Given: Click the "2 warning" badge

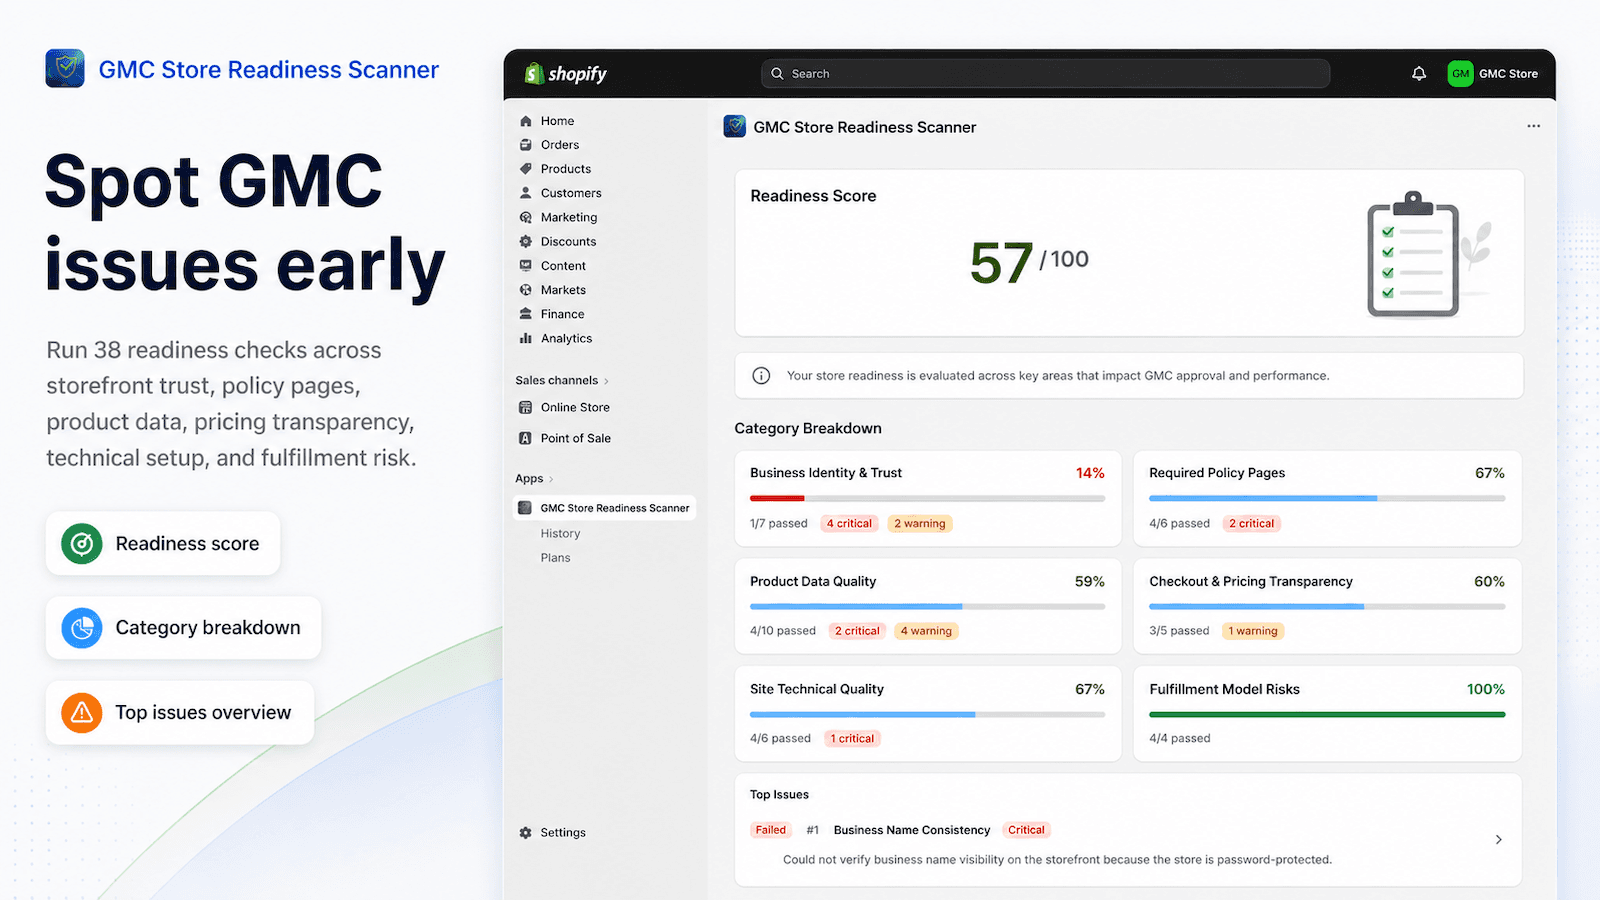Looking at the screenshot, I should pyautogui.click(x=920, y=524).
